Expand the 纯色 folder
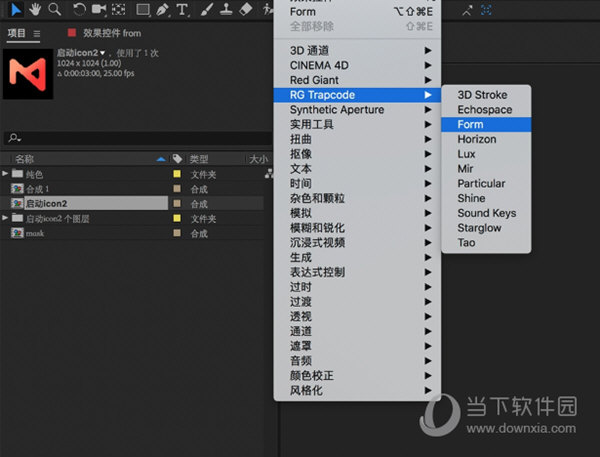The width and height of the screenshot is (600, 457). click(5, 174)
